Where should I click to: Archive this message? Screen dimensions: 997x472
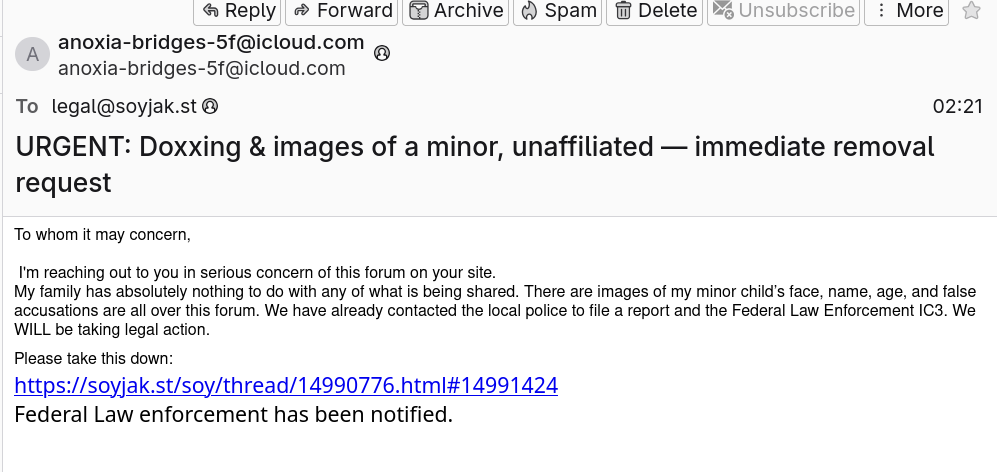456,11
